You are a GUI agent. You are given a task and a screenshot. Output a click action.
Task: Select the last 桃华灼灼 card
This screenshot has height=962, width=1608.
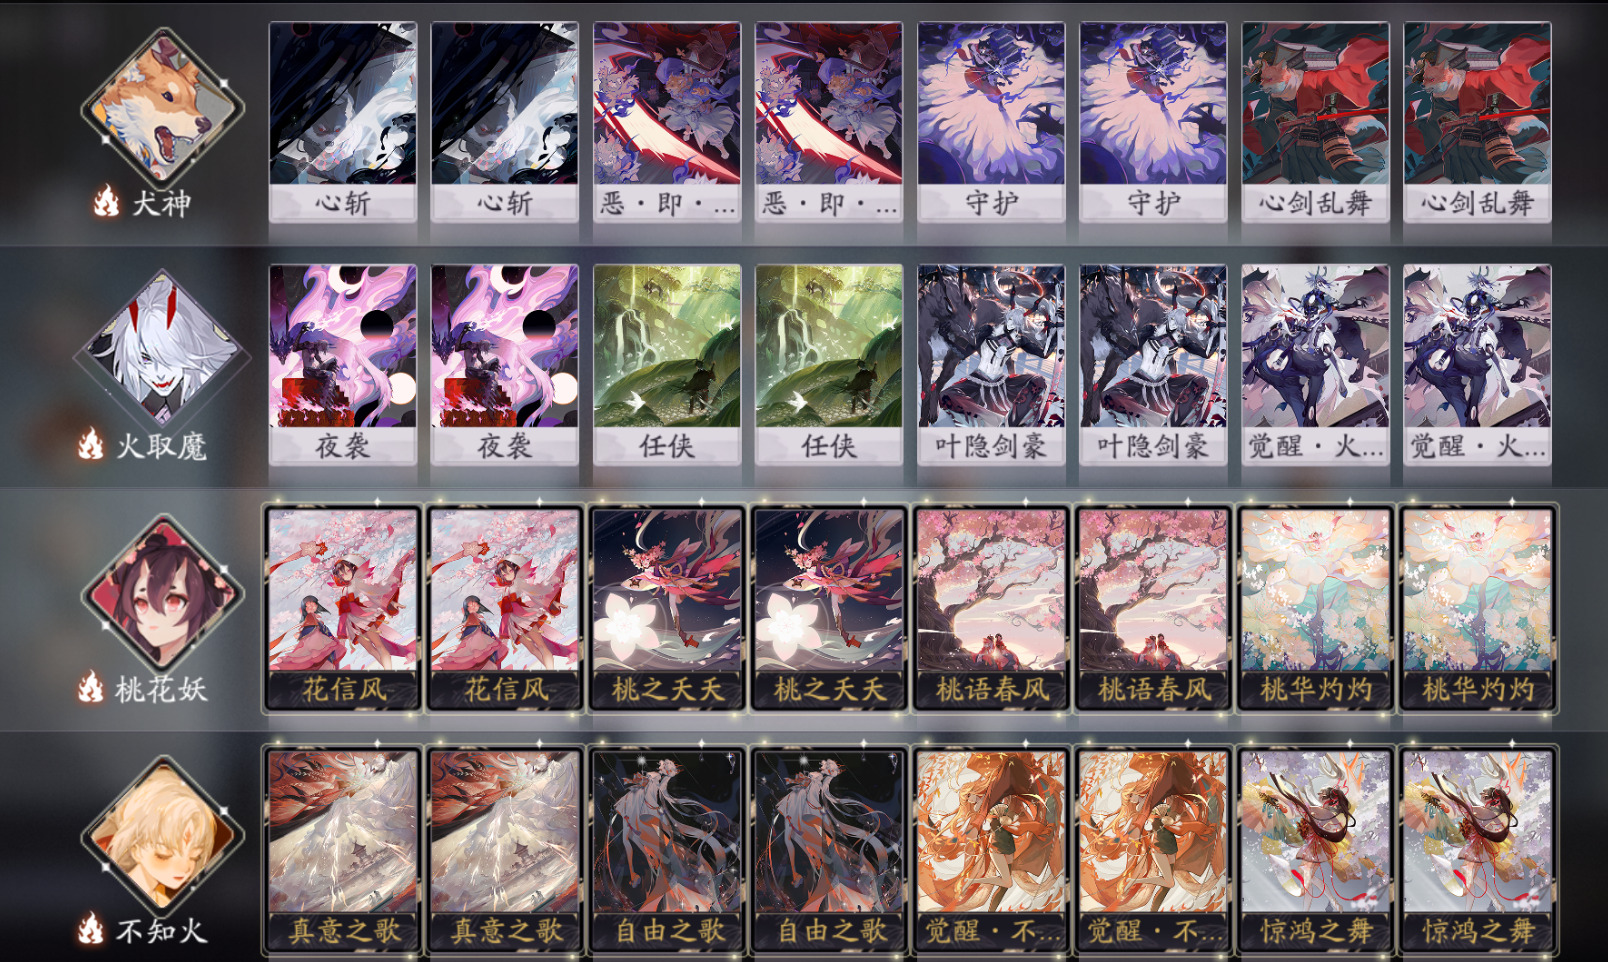(x=1477, y=608)
